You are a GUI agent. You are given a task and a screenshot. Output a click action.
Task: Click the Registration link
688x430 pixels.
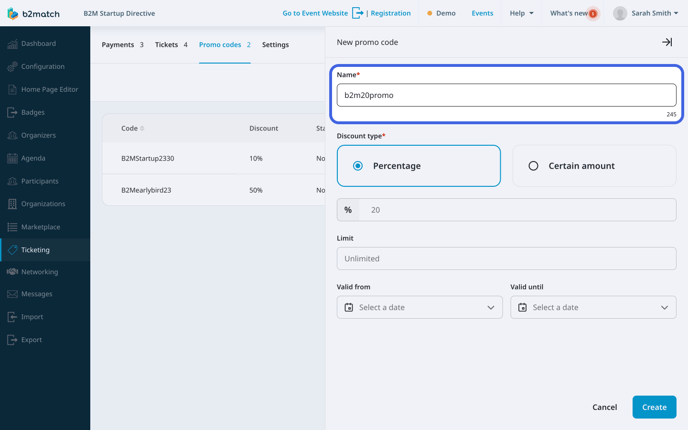pos(391,13)
